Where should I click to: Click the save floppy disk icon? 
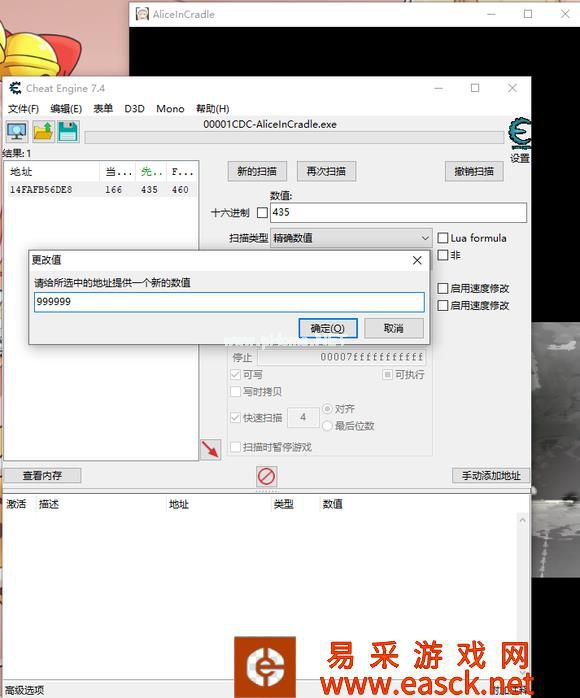click(68, 132)
